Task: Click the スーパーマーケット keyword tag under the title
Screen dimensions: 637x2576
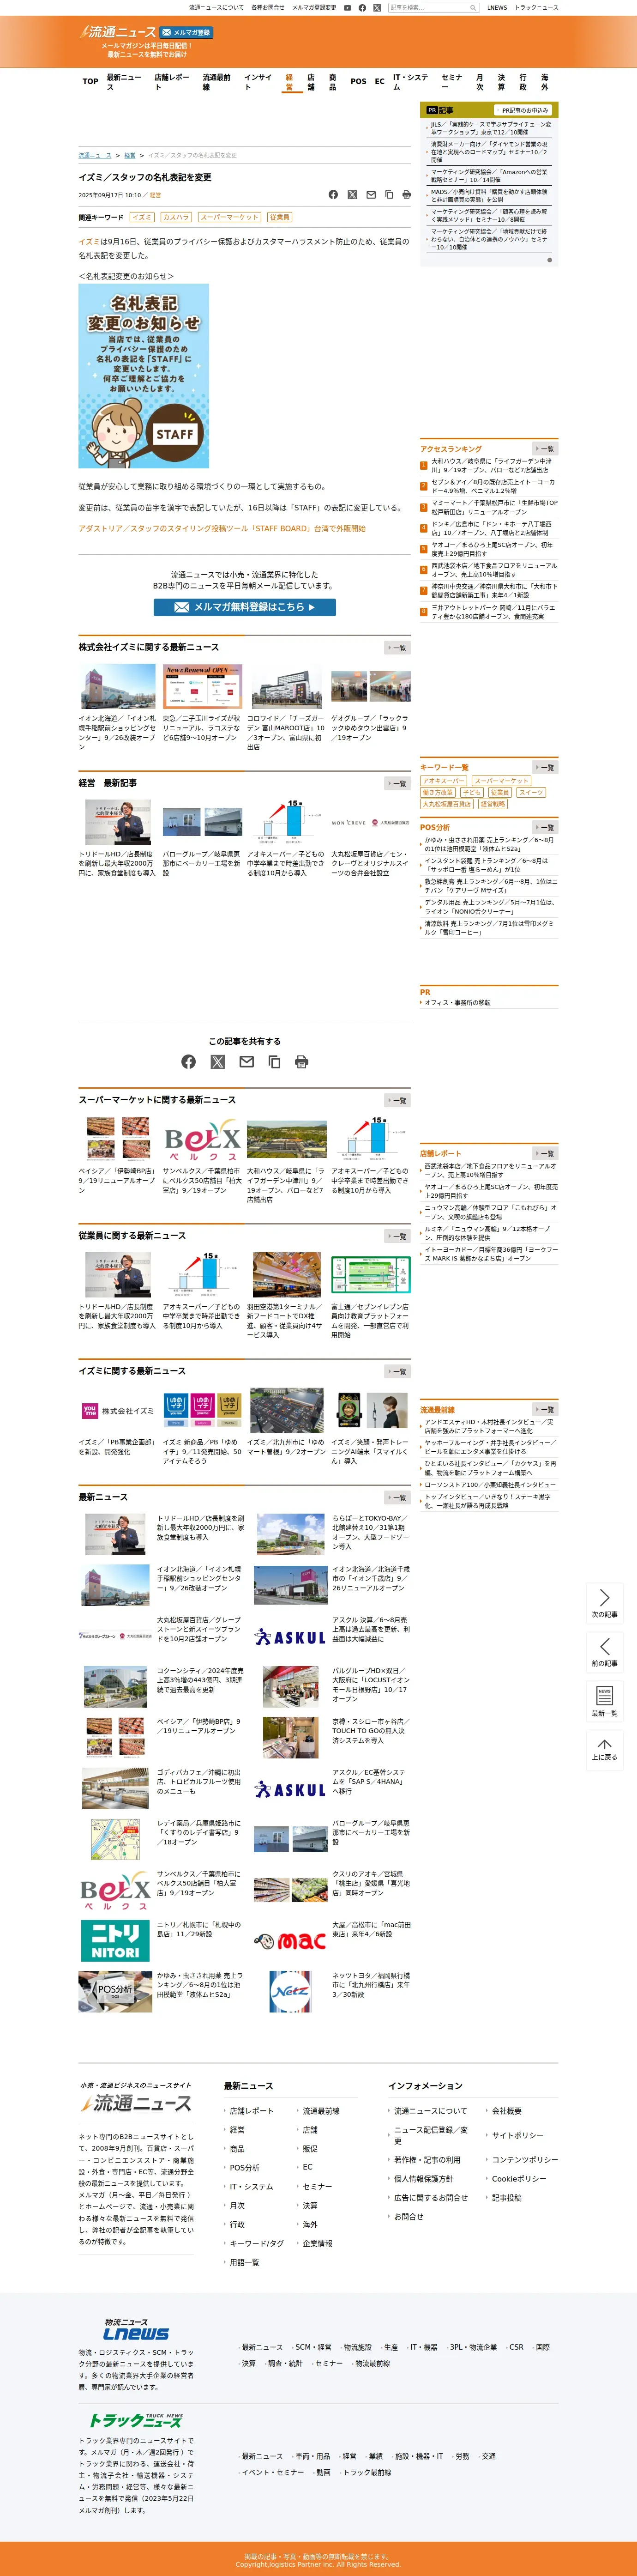Action: [x=229, y=217]
